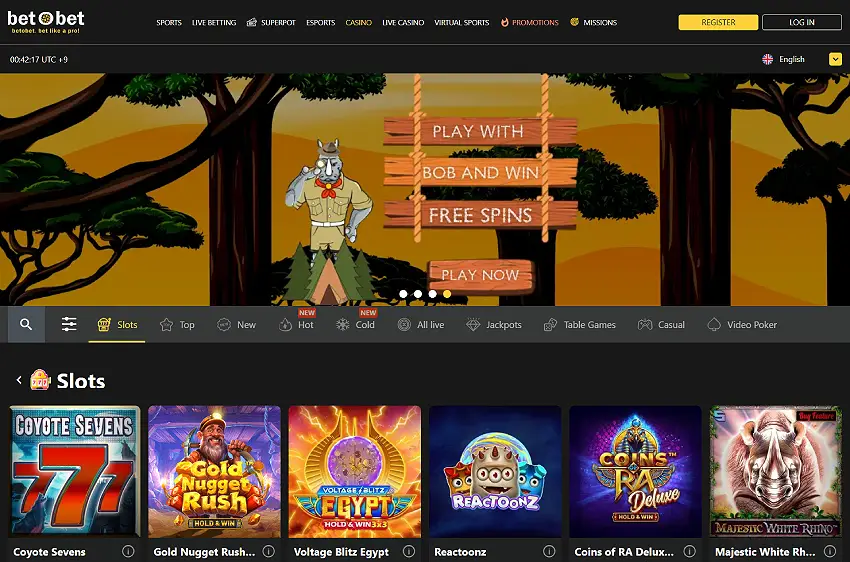Image resolution: width=850 pixels, height=562 pixels.
Task: Click info icon for Voltage Blitz Egypt
Action: [408, 551]
